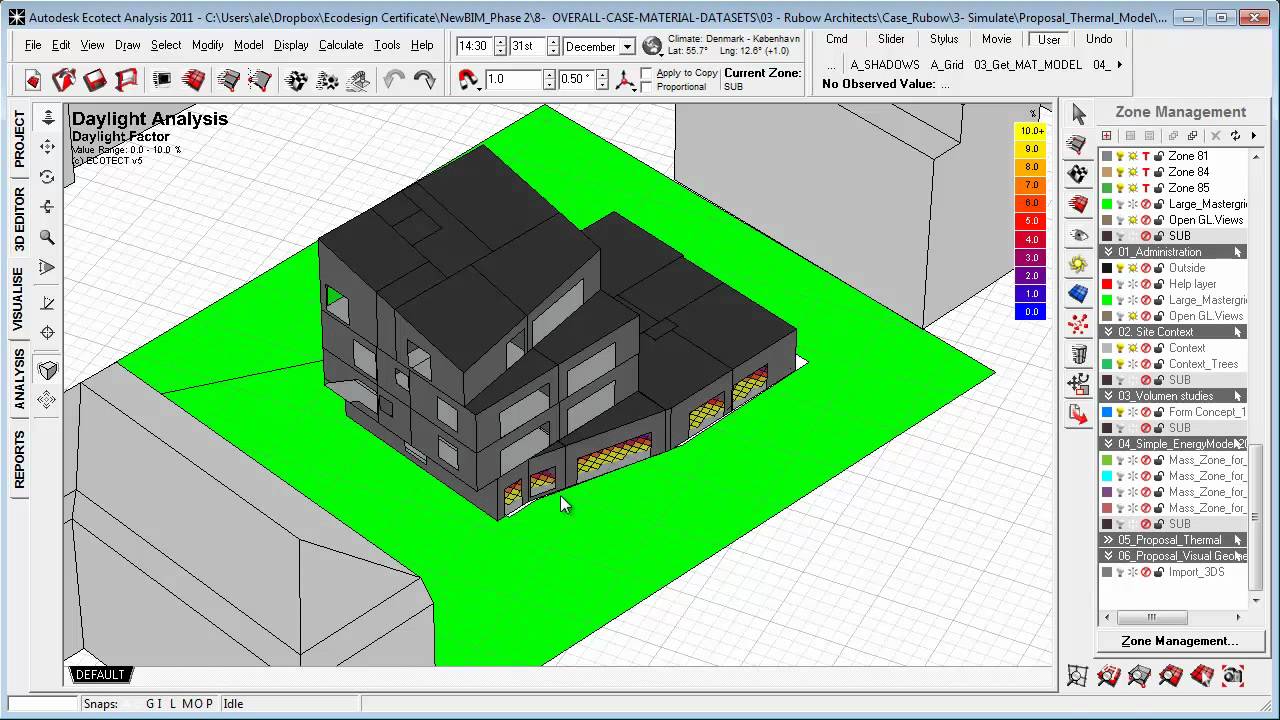This screenshot has height=720, width=1280.
Task: Open the Modify menu
Action: 208,45
